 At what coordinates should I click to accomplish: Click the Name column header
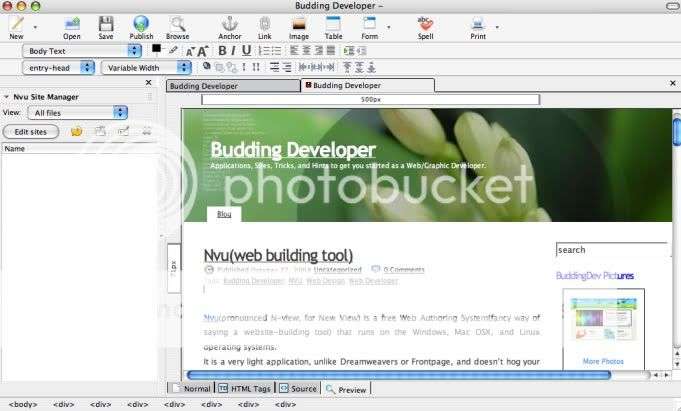tap(79, 149)
